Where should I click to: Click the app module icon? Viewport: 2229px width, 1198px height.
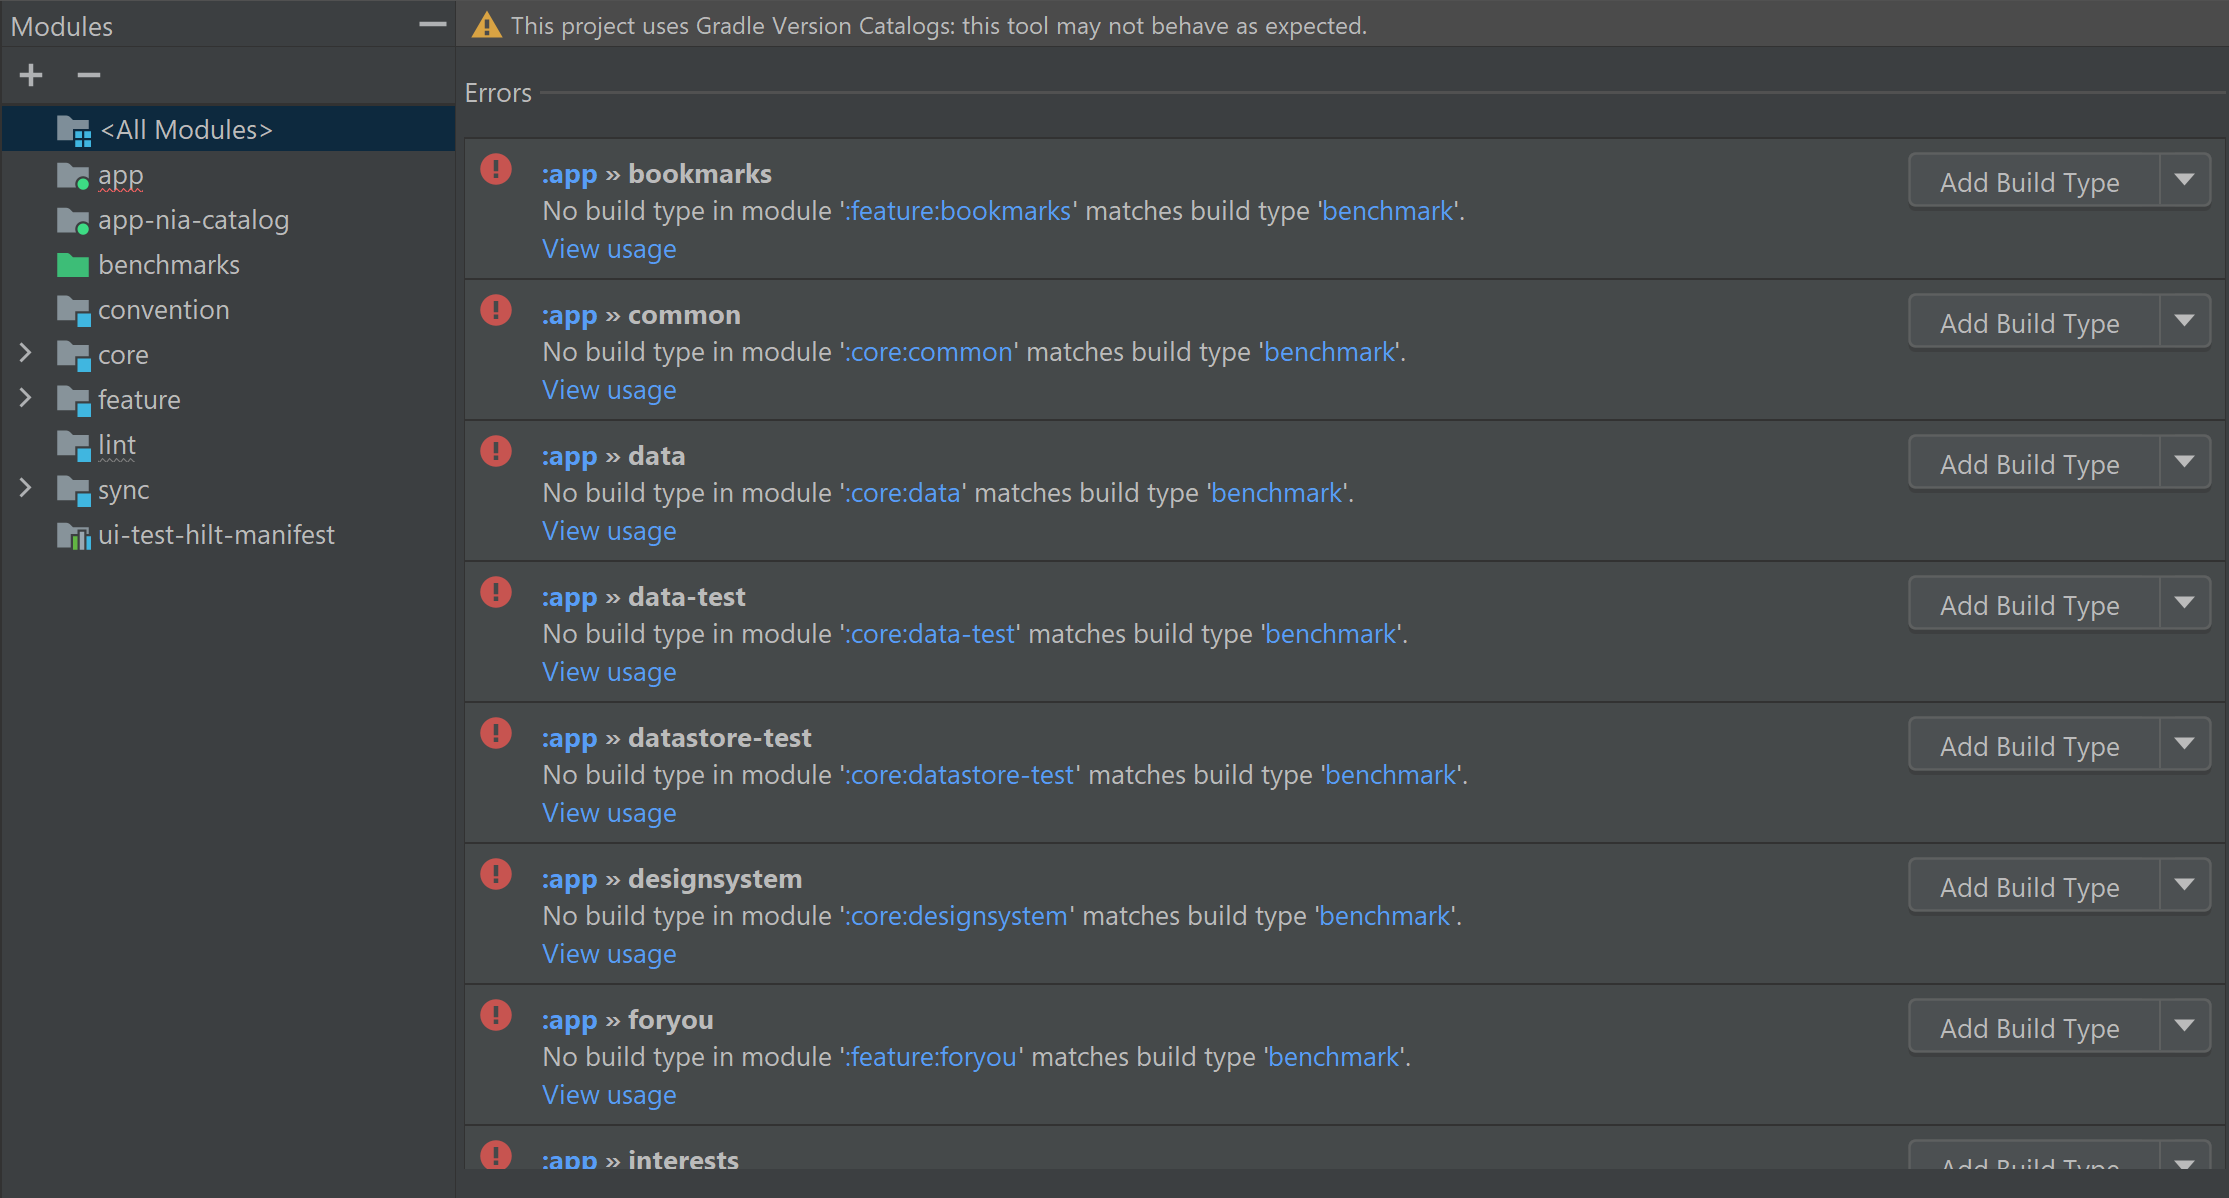[x=72, y=174]
